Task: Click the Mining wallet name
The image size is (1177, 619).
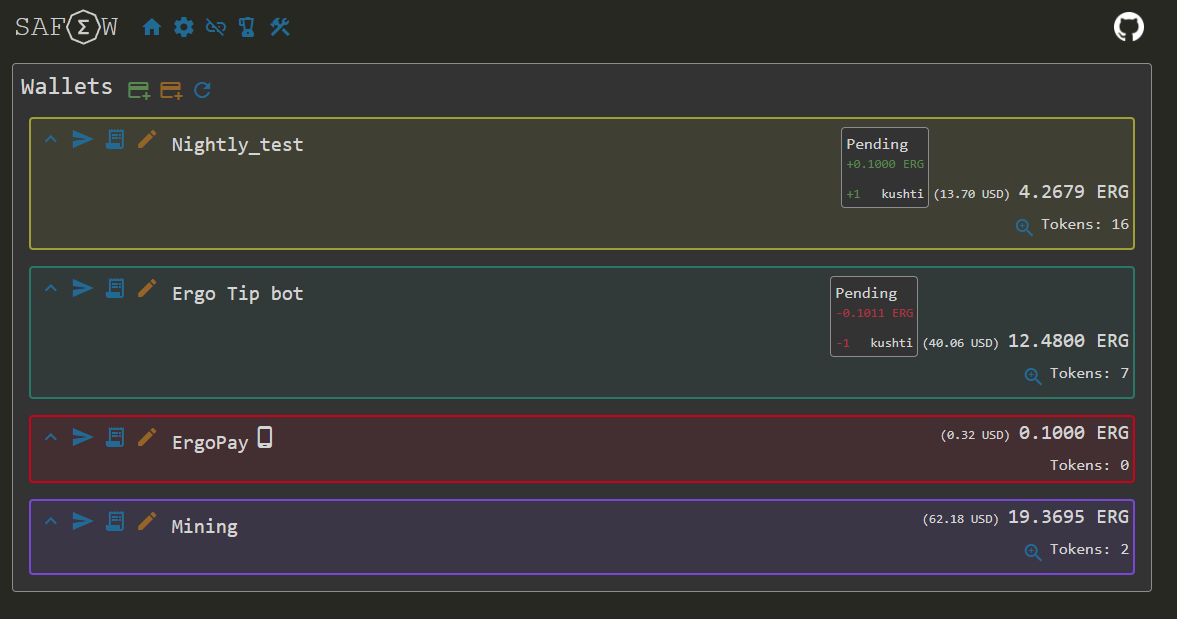Action: [x=204, y=527]
